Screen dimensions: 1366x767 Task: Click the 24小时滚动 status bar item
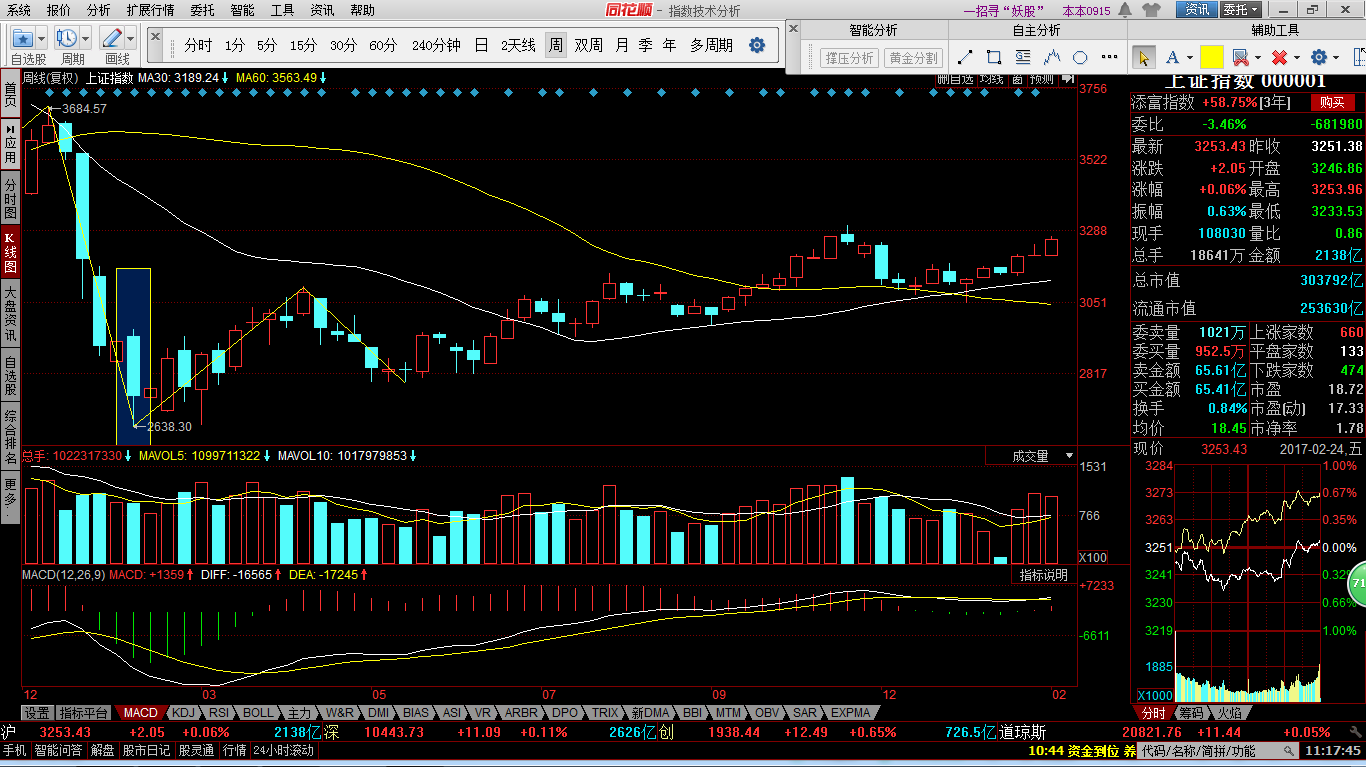[x=283, y=750]
